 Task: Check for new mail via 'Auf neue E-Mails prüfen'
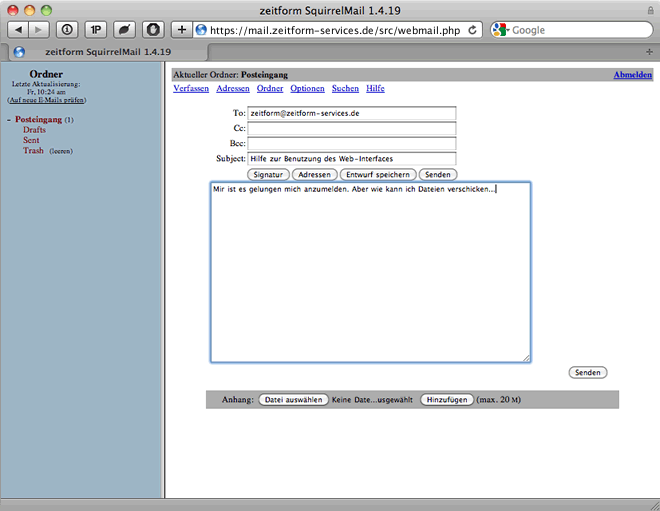(x=47, y=100)
